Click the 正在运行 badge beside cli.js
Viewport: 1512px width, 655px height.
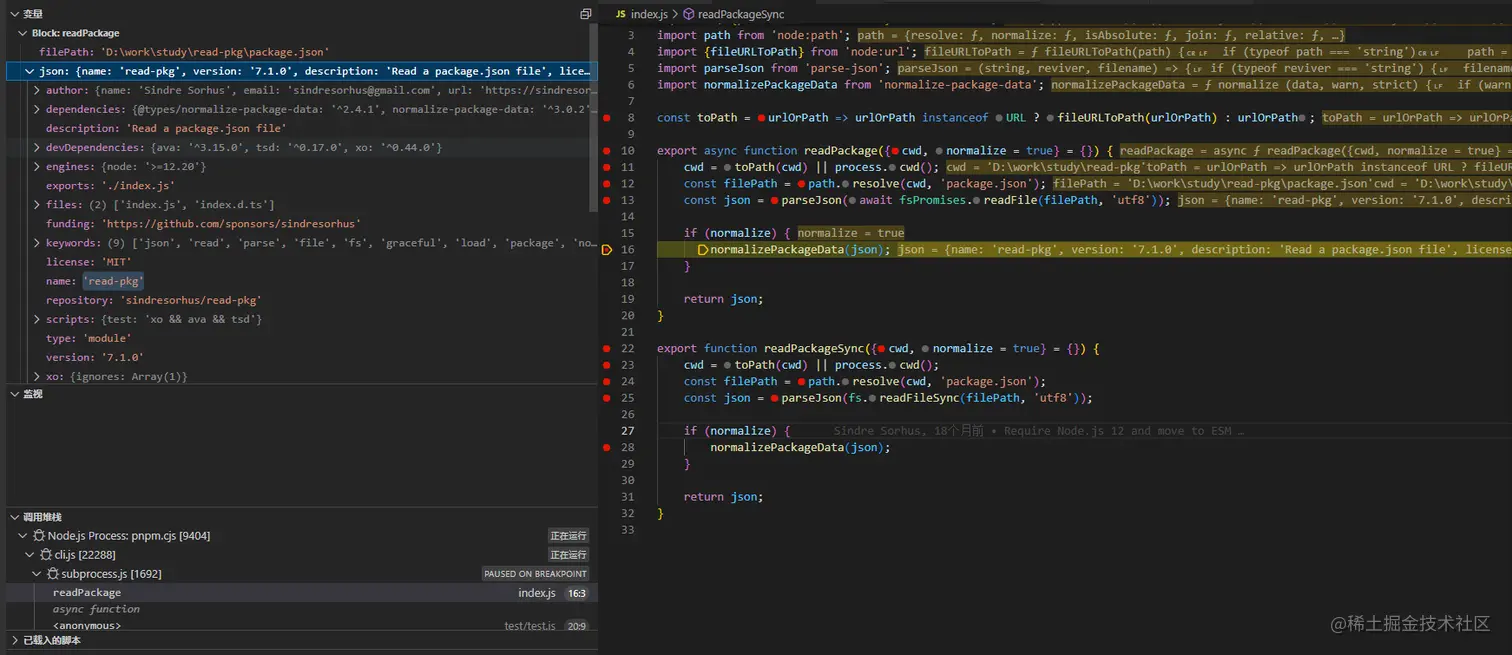pyautogui.click(x=568, y=555)
